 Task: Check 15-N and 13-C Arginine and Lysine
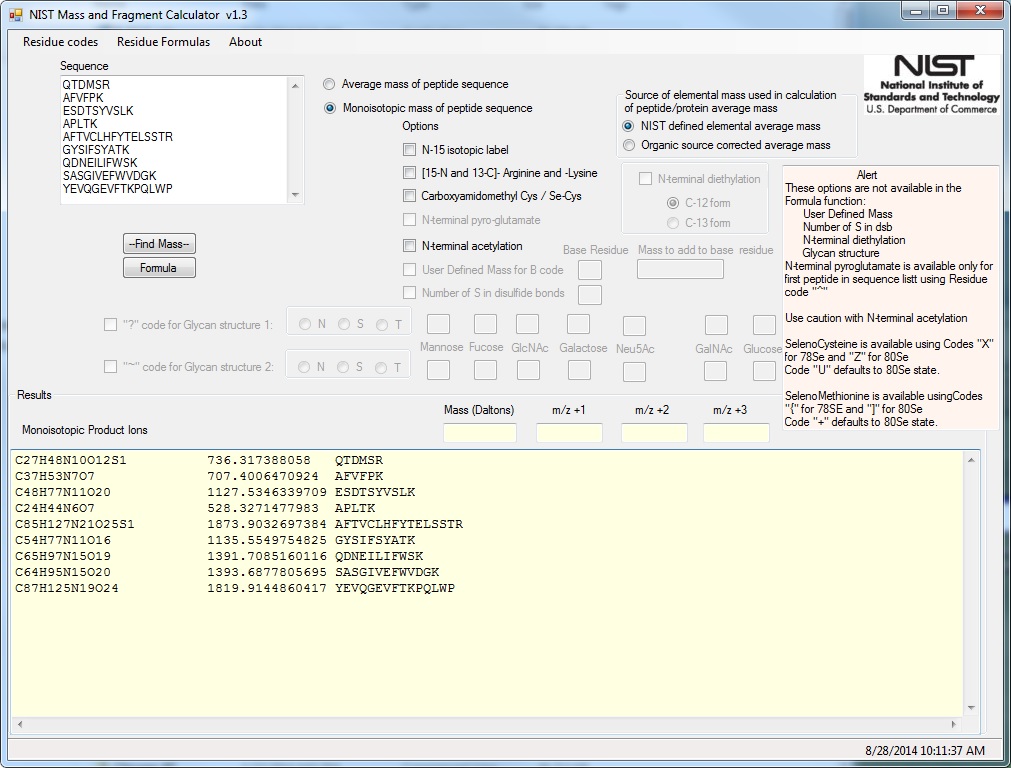click(410, 173)
